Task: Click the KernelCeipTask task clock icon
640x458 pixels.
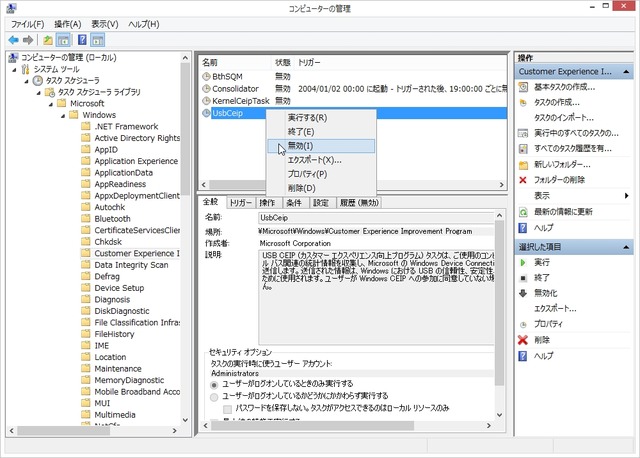Action: [x=207, y=100]
